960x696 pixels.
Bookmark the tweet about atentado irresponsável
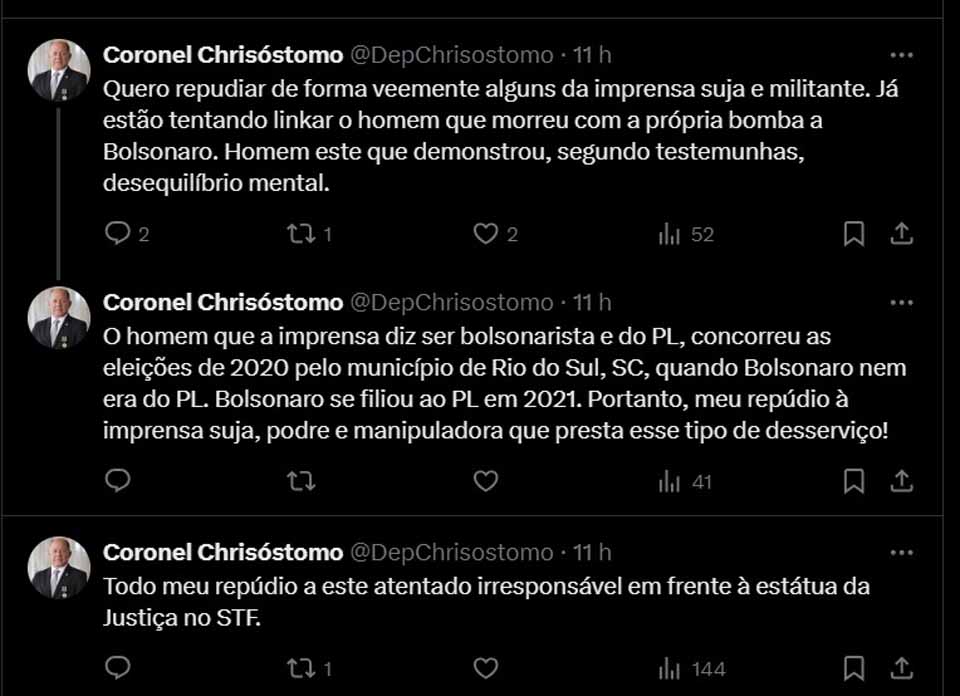pyautogui.click(x=853, y=667)
